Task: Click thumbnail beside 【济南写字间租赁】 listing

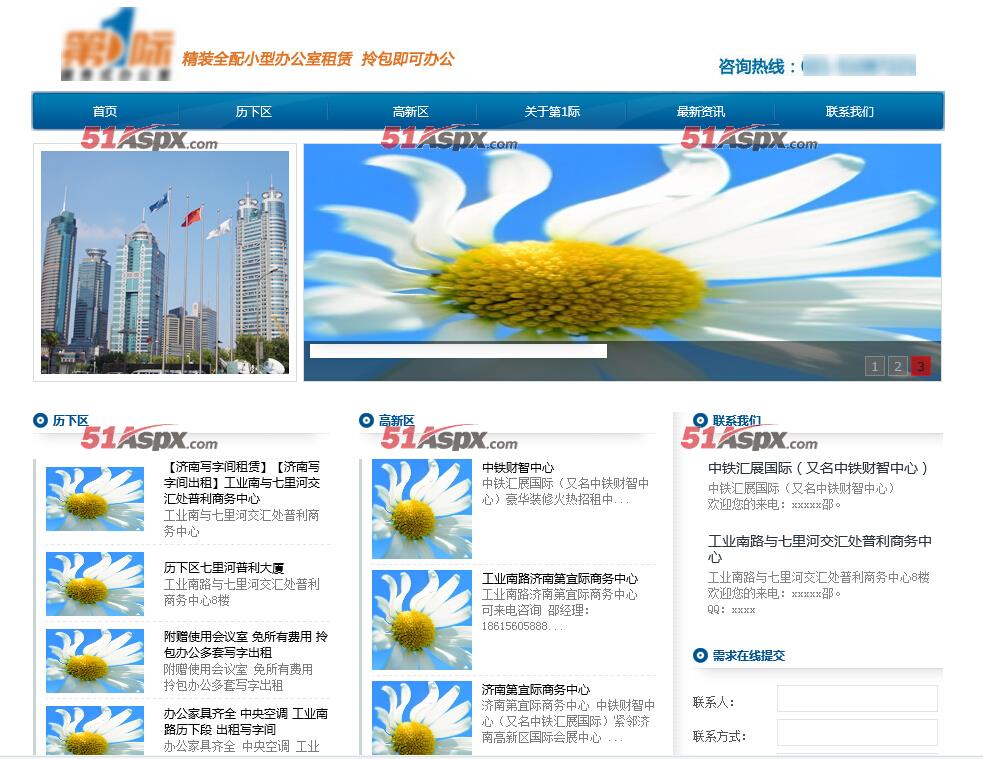Action: coord(95,499)
